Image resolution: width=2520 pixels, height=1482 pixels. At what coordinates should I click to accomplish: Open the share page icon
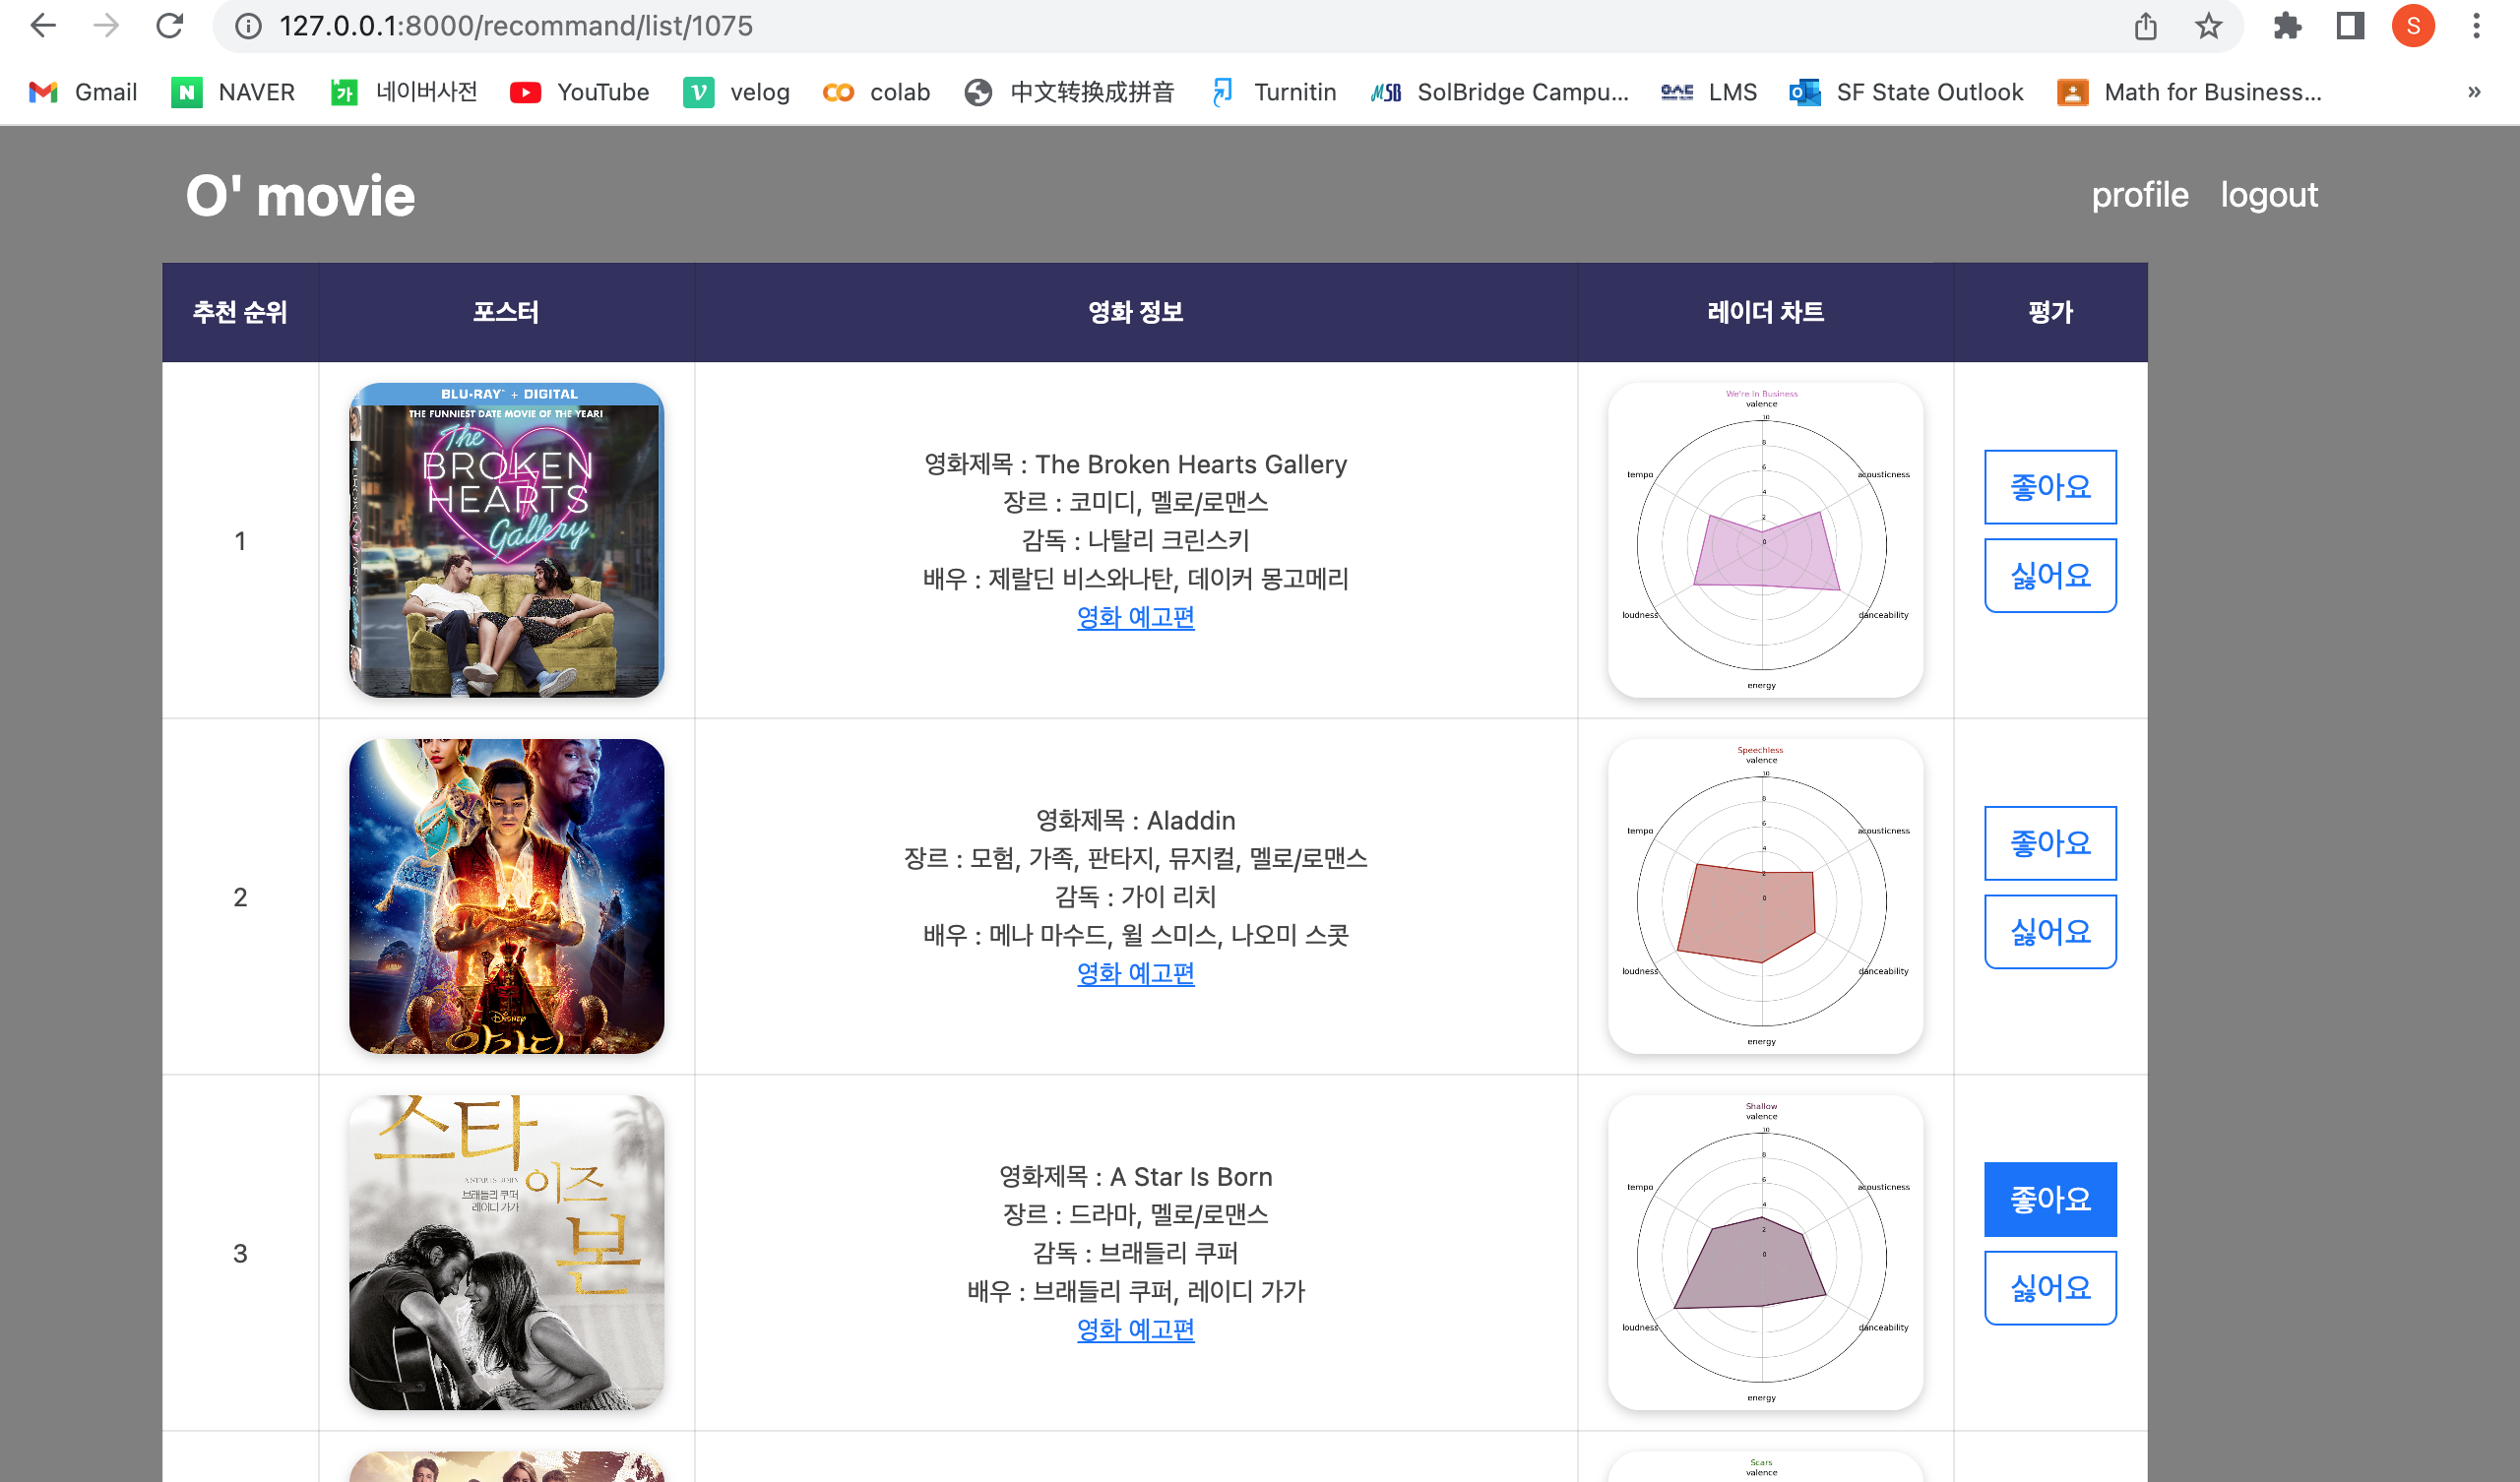tap(2145, 26)
